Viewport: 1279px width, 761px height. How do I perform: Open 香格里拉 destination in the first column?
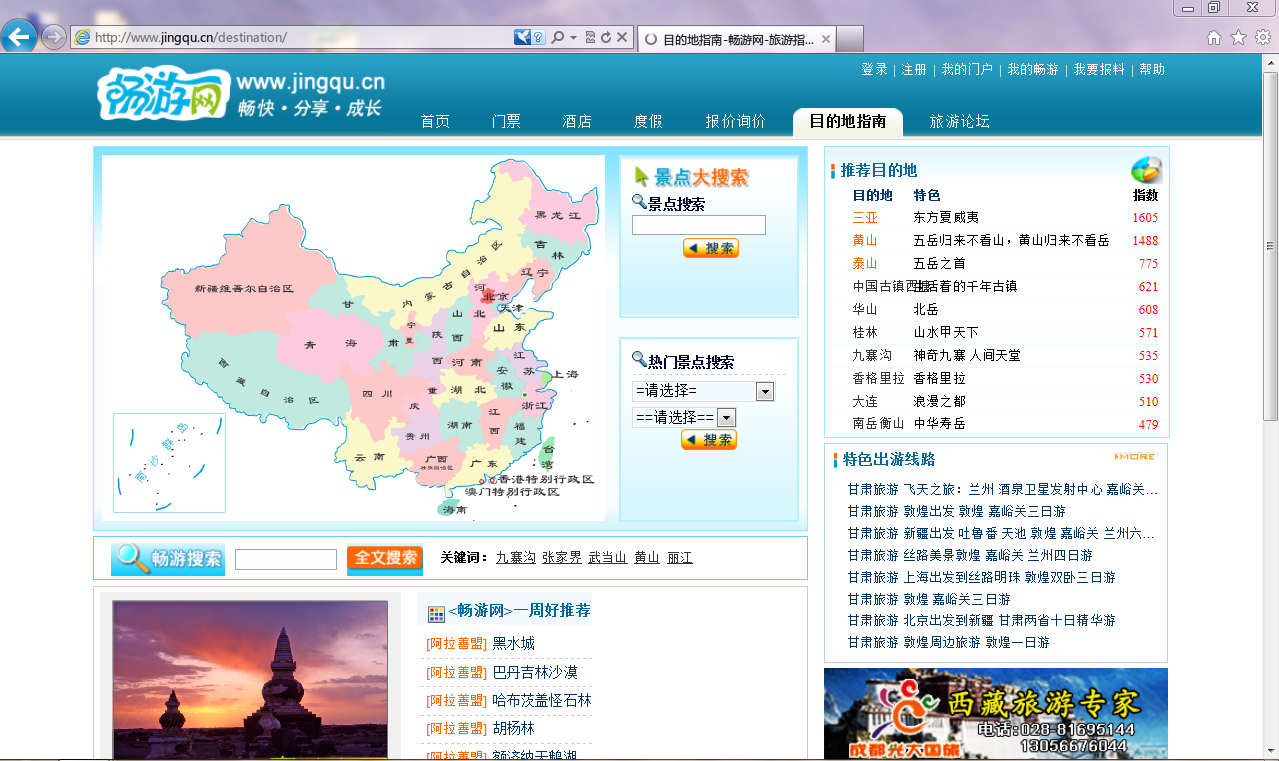pyautogui.click(x=878, y=378)
